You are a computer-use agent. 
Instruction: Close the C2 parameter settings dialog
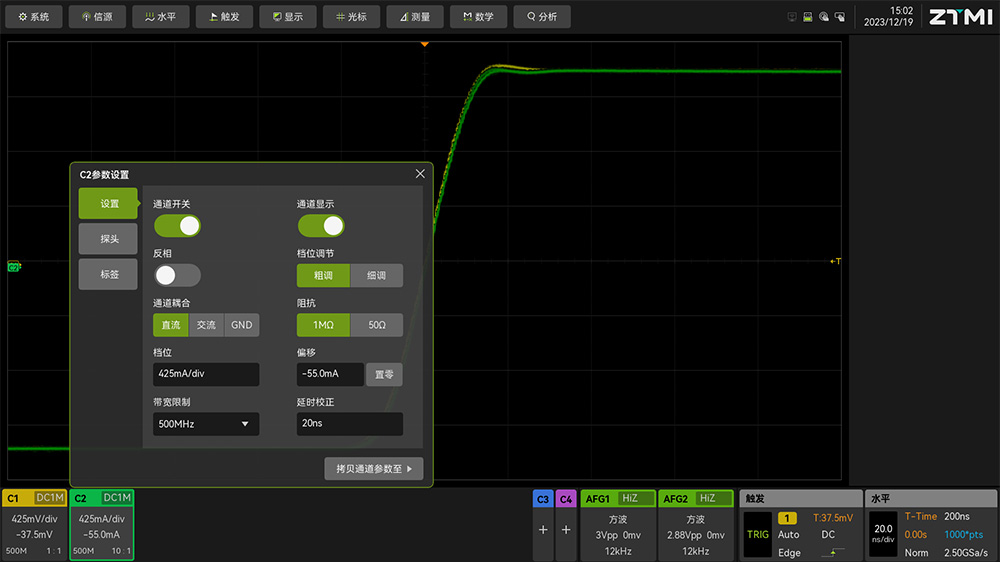pos(420,174)
